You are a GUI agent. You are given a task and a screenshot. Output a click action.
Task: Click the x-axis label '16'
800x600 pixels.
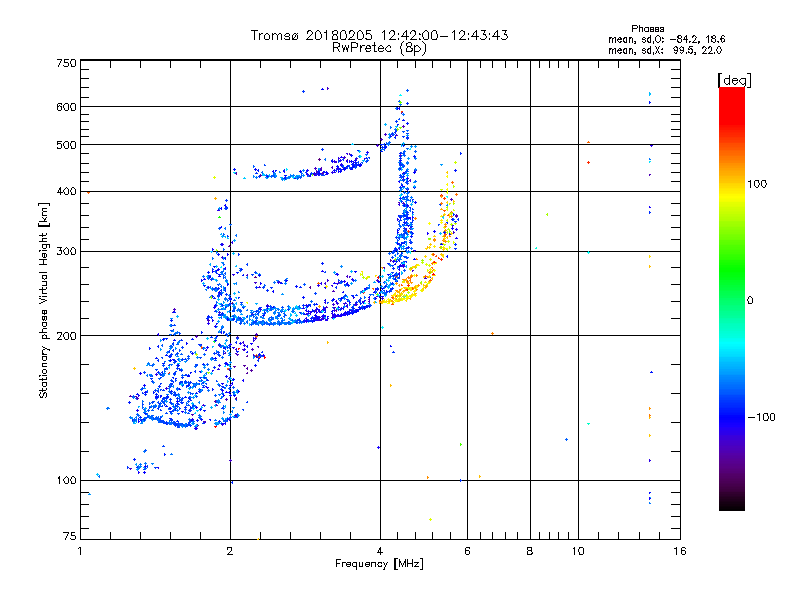pyautogui.click(x=680, y=551)
